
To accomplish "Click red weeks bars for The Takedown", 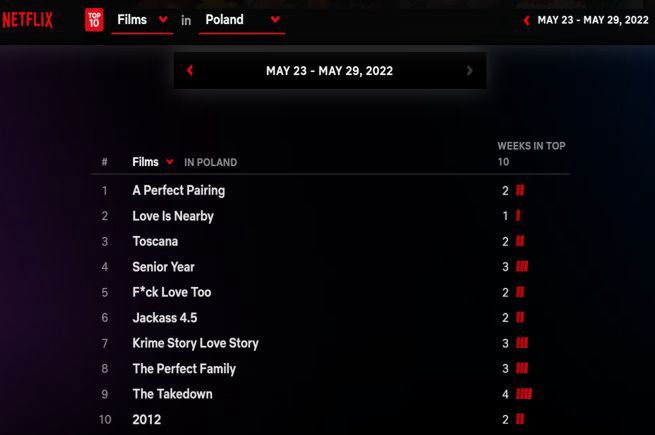I will pyautogui.click(x=524, y=394).
